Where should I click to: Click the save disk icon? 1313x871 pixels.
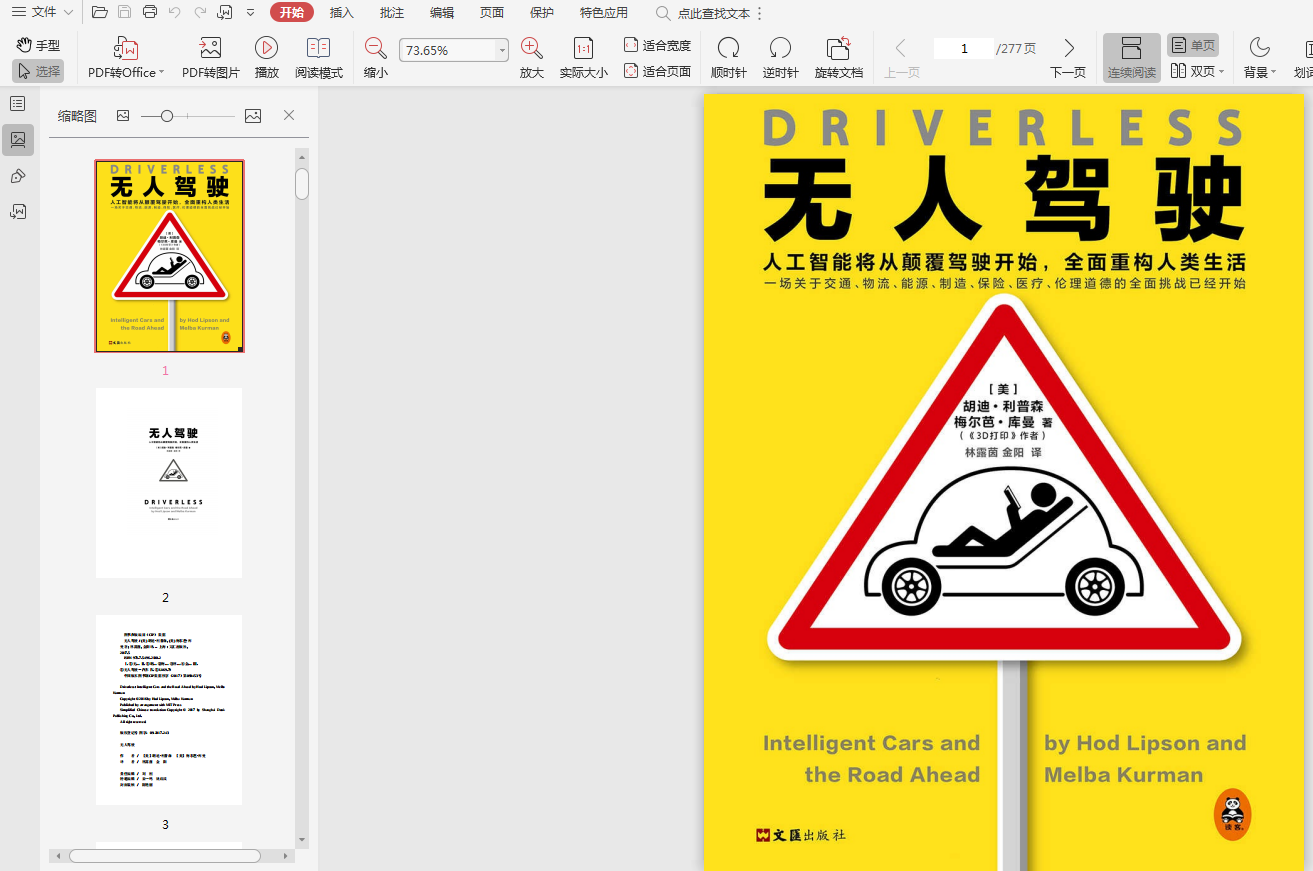pyautogui.click(x=124, y=12)
